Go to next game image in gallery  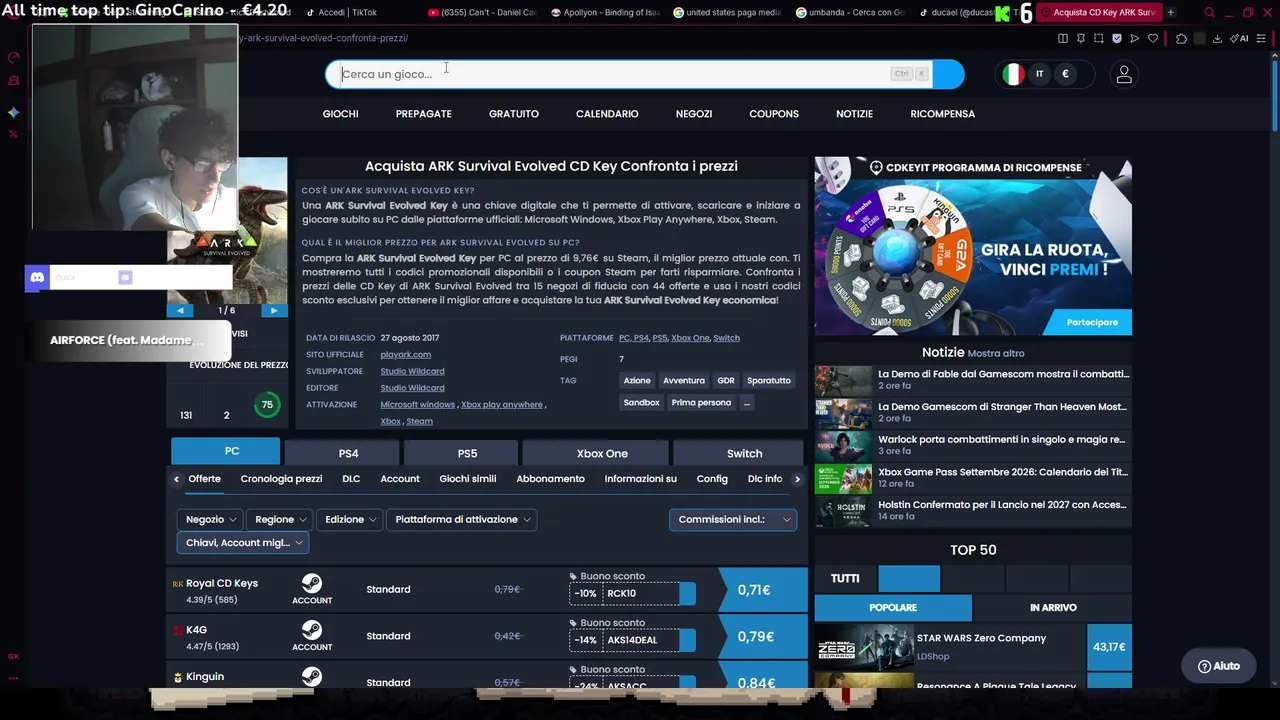coord(274,310)
